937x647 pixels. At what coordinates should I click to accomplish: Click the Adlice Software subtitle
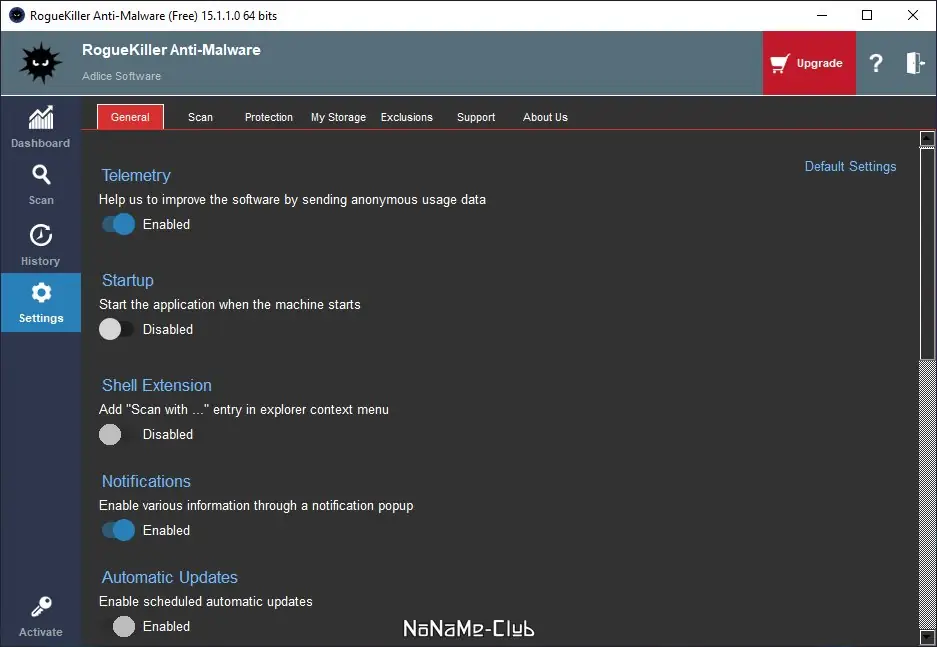[x=121, y=76]
